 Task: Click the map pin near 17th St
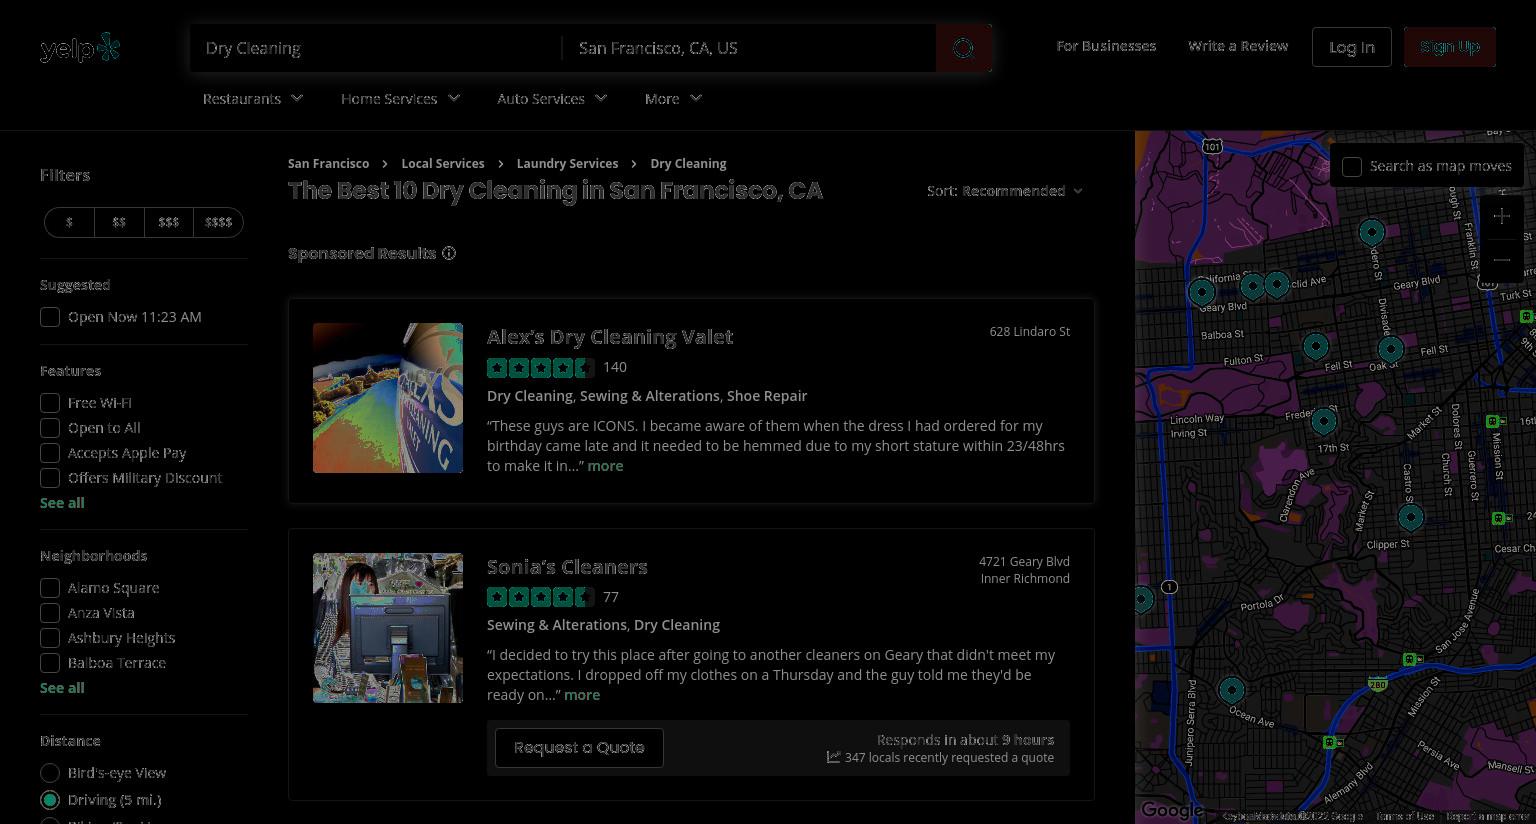(x=1324, y=421)
